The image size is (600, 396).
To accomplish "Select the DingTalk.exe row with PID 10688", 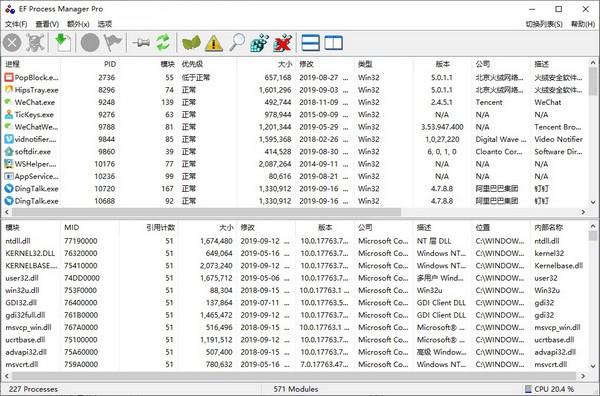I will (295, 201).
